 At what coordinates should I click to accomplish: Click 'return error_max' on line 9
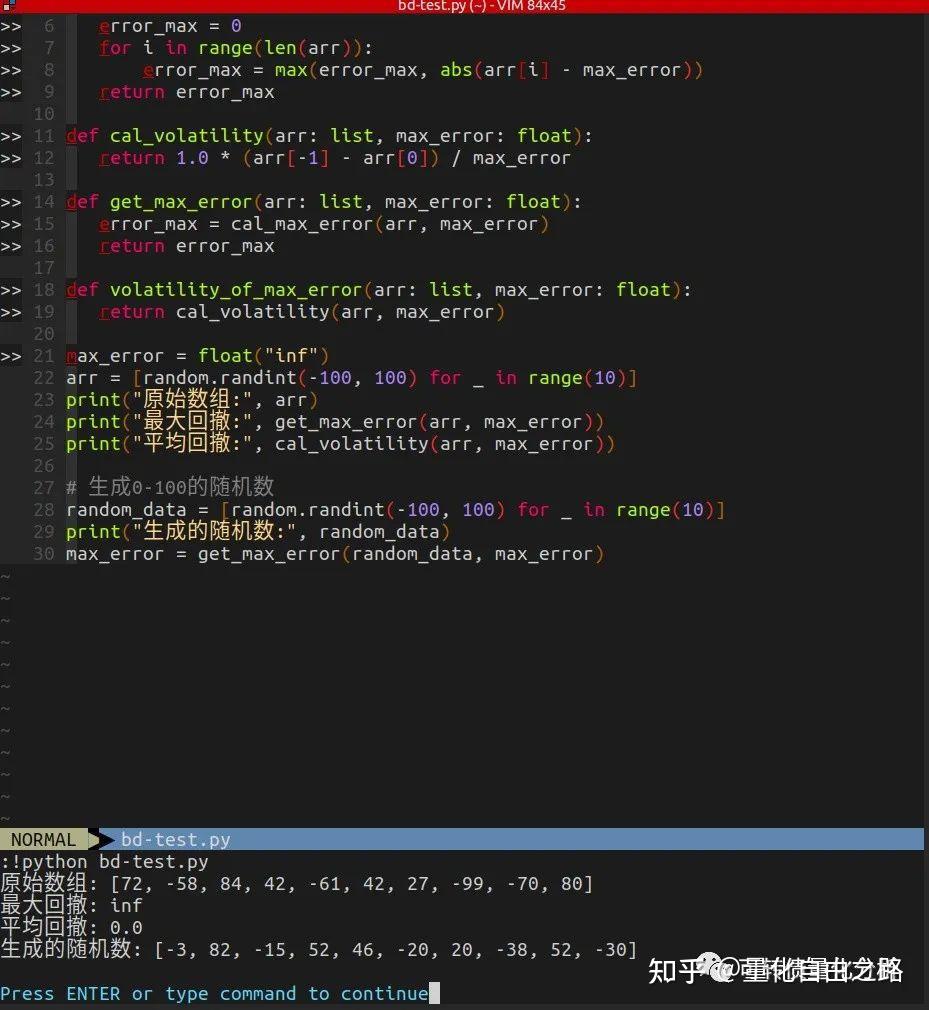click(x=186, y=93)
